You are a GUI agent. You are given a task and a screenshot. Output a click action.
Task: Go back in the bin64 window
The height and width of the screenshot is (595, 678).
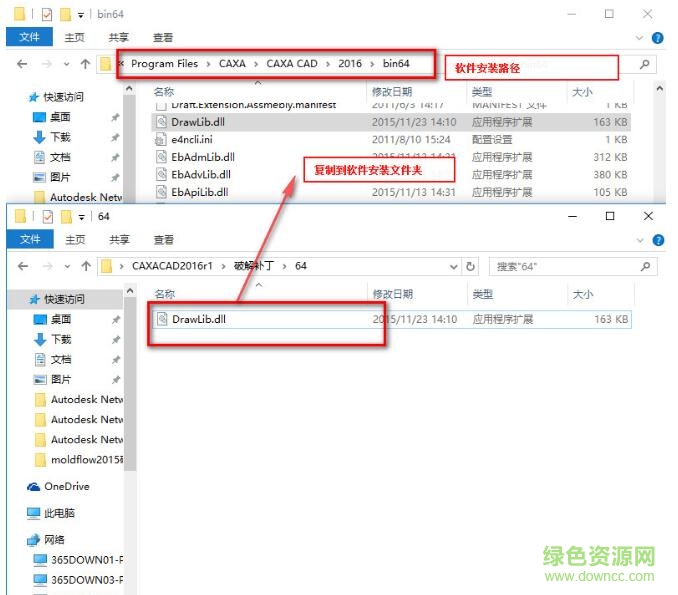click(22, 64)
